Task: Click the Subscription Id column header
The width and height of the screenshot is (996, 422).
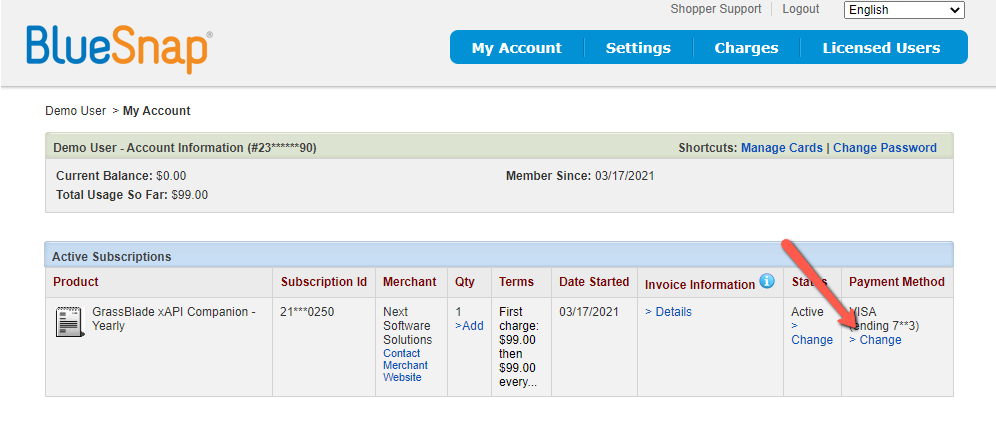Action: [x=324, y=282]
